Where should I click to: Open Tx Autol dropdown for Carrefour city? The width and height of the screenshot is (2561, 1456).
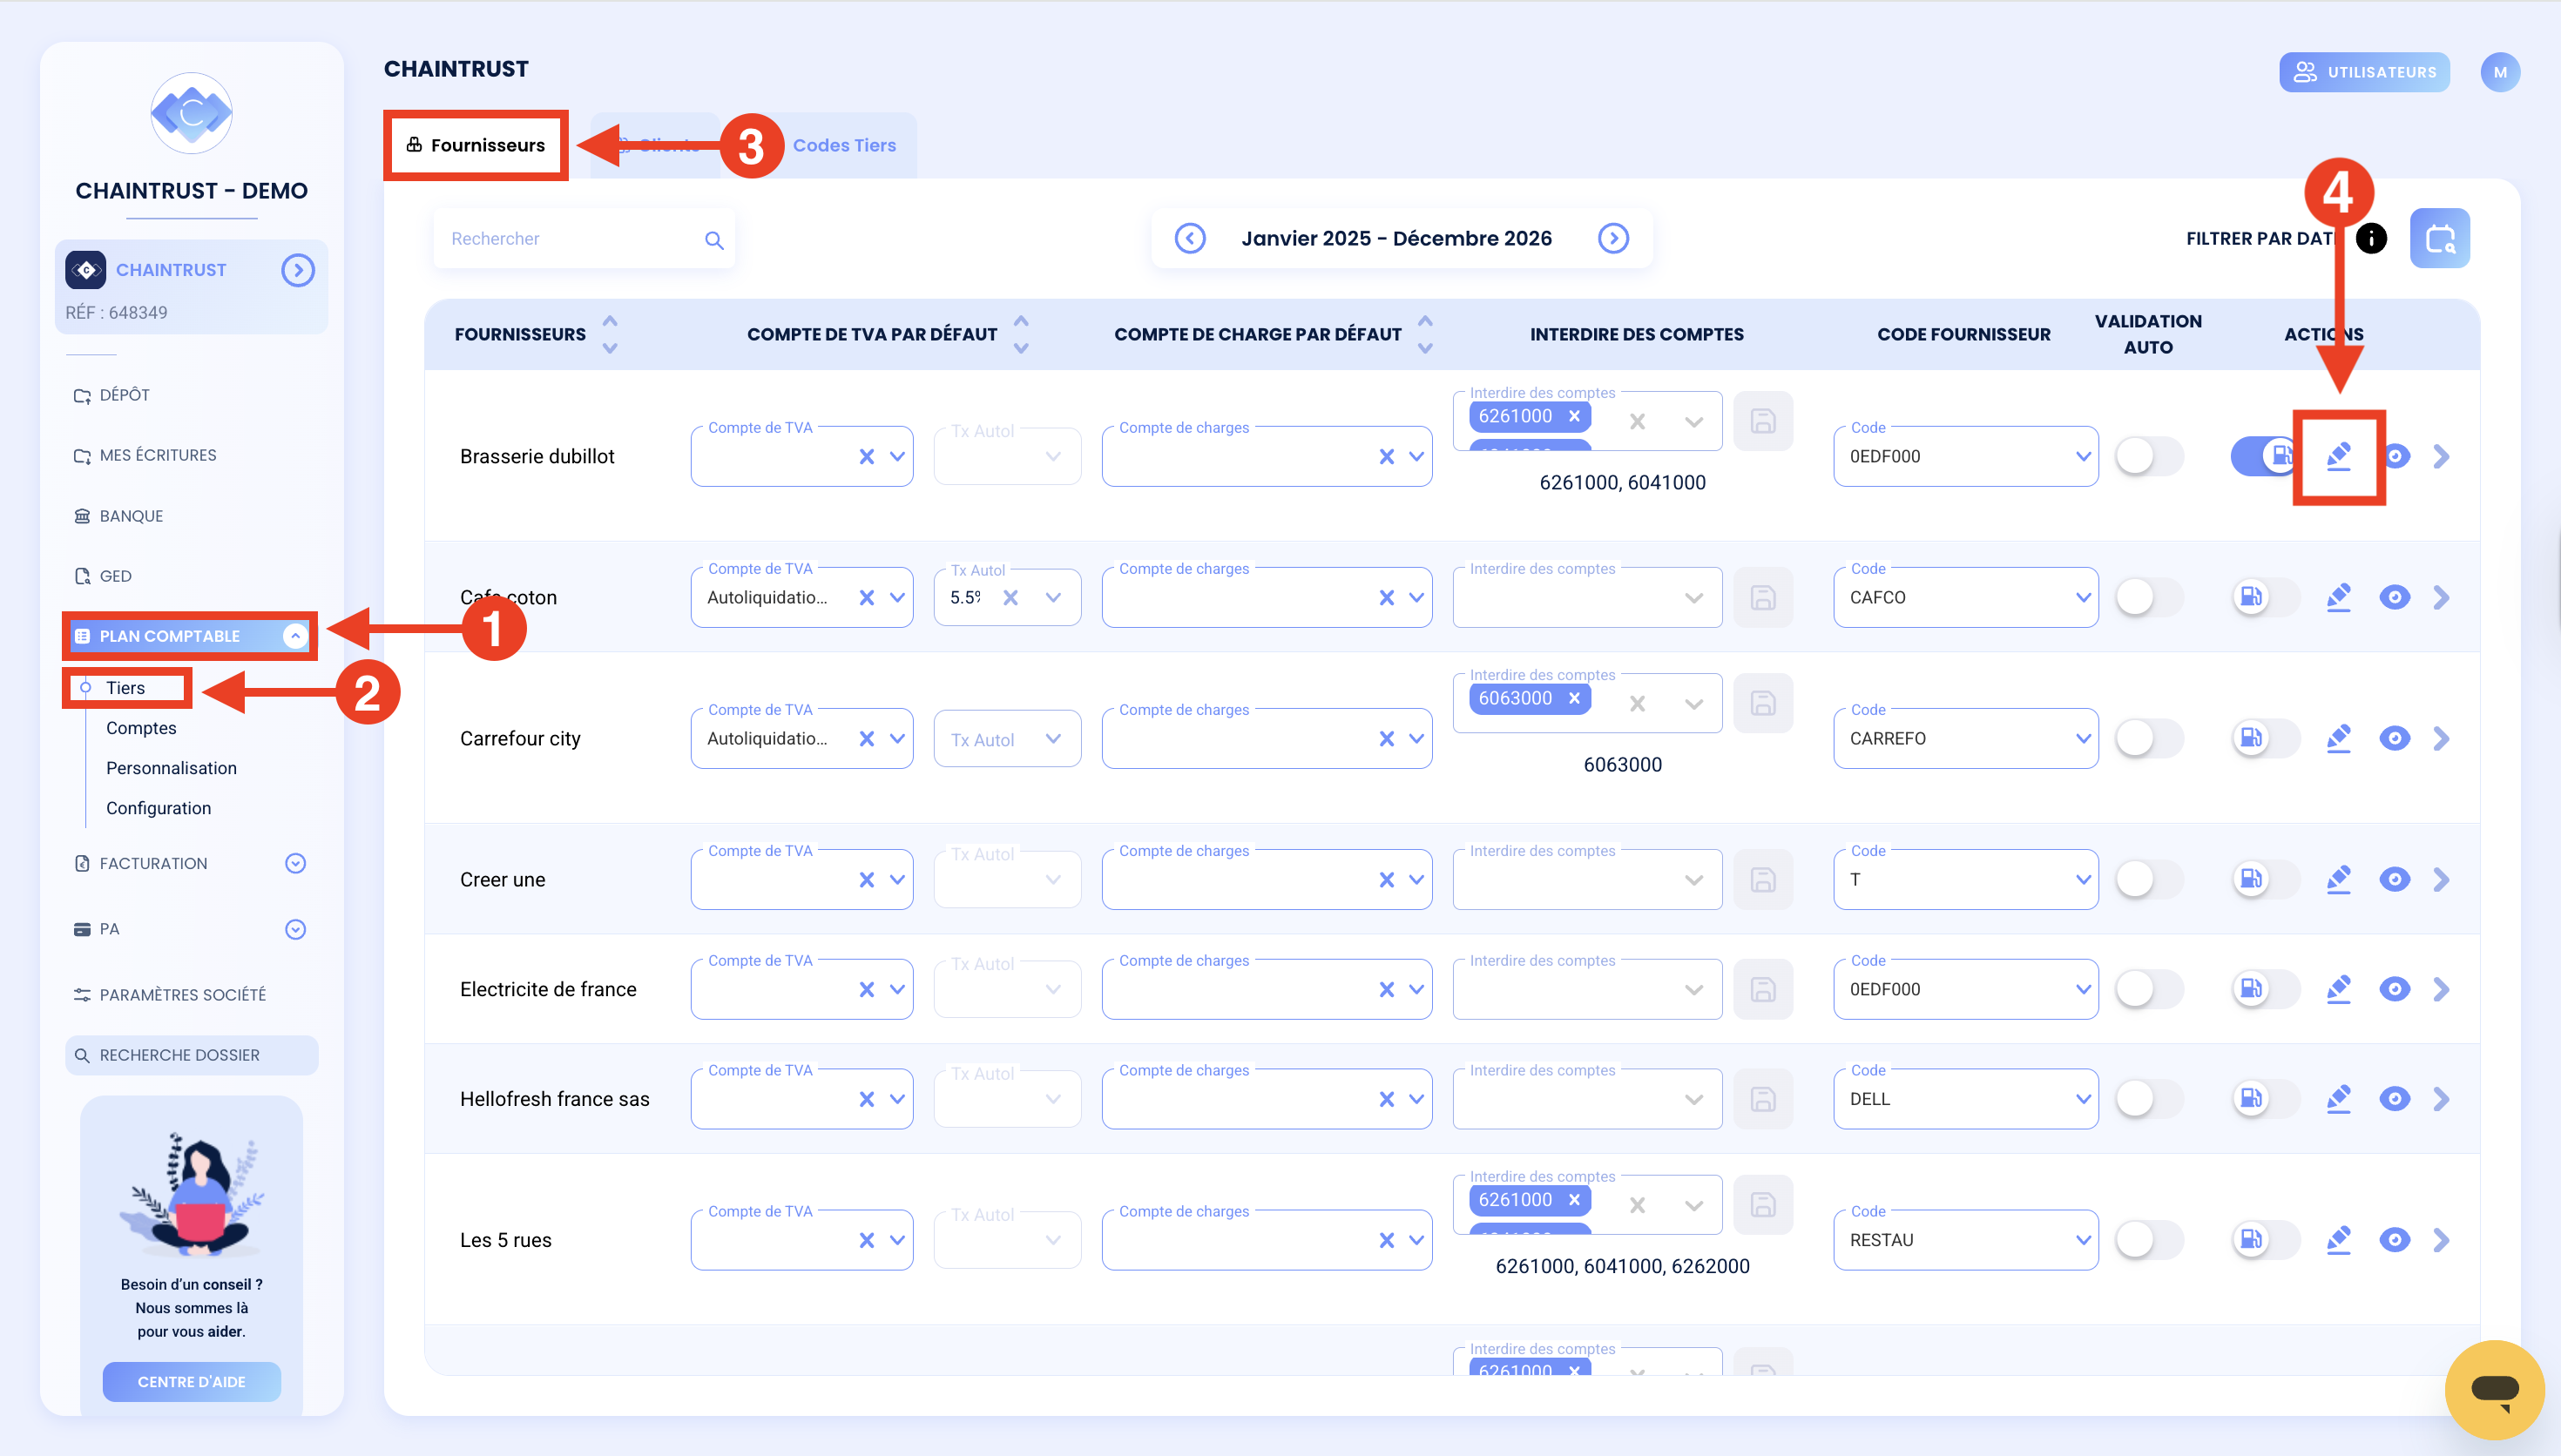tap(1053, 738)
